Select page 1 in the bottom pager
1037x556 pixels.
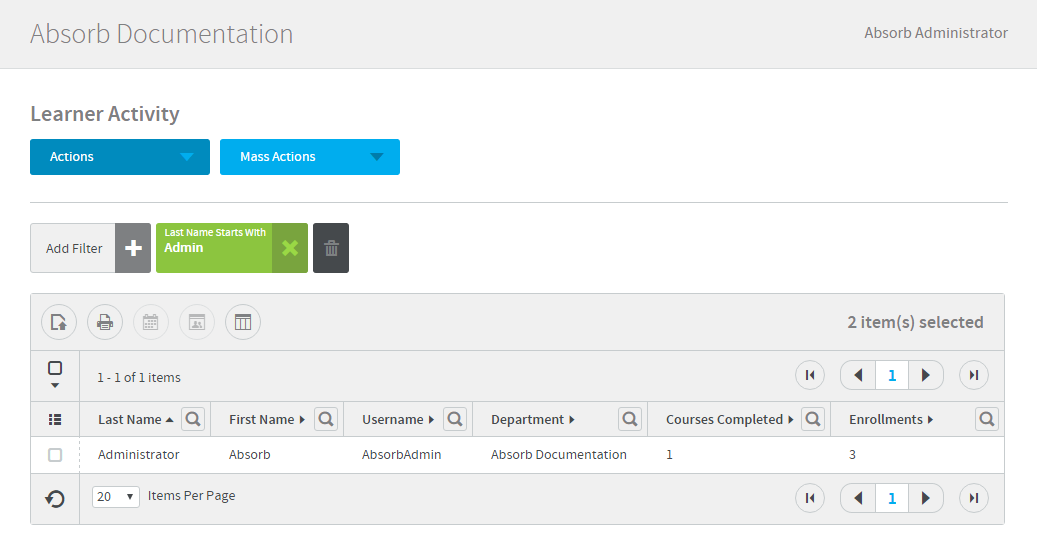(x=892, y=498)
